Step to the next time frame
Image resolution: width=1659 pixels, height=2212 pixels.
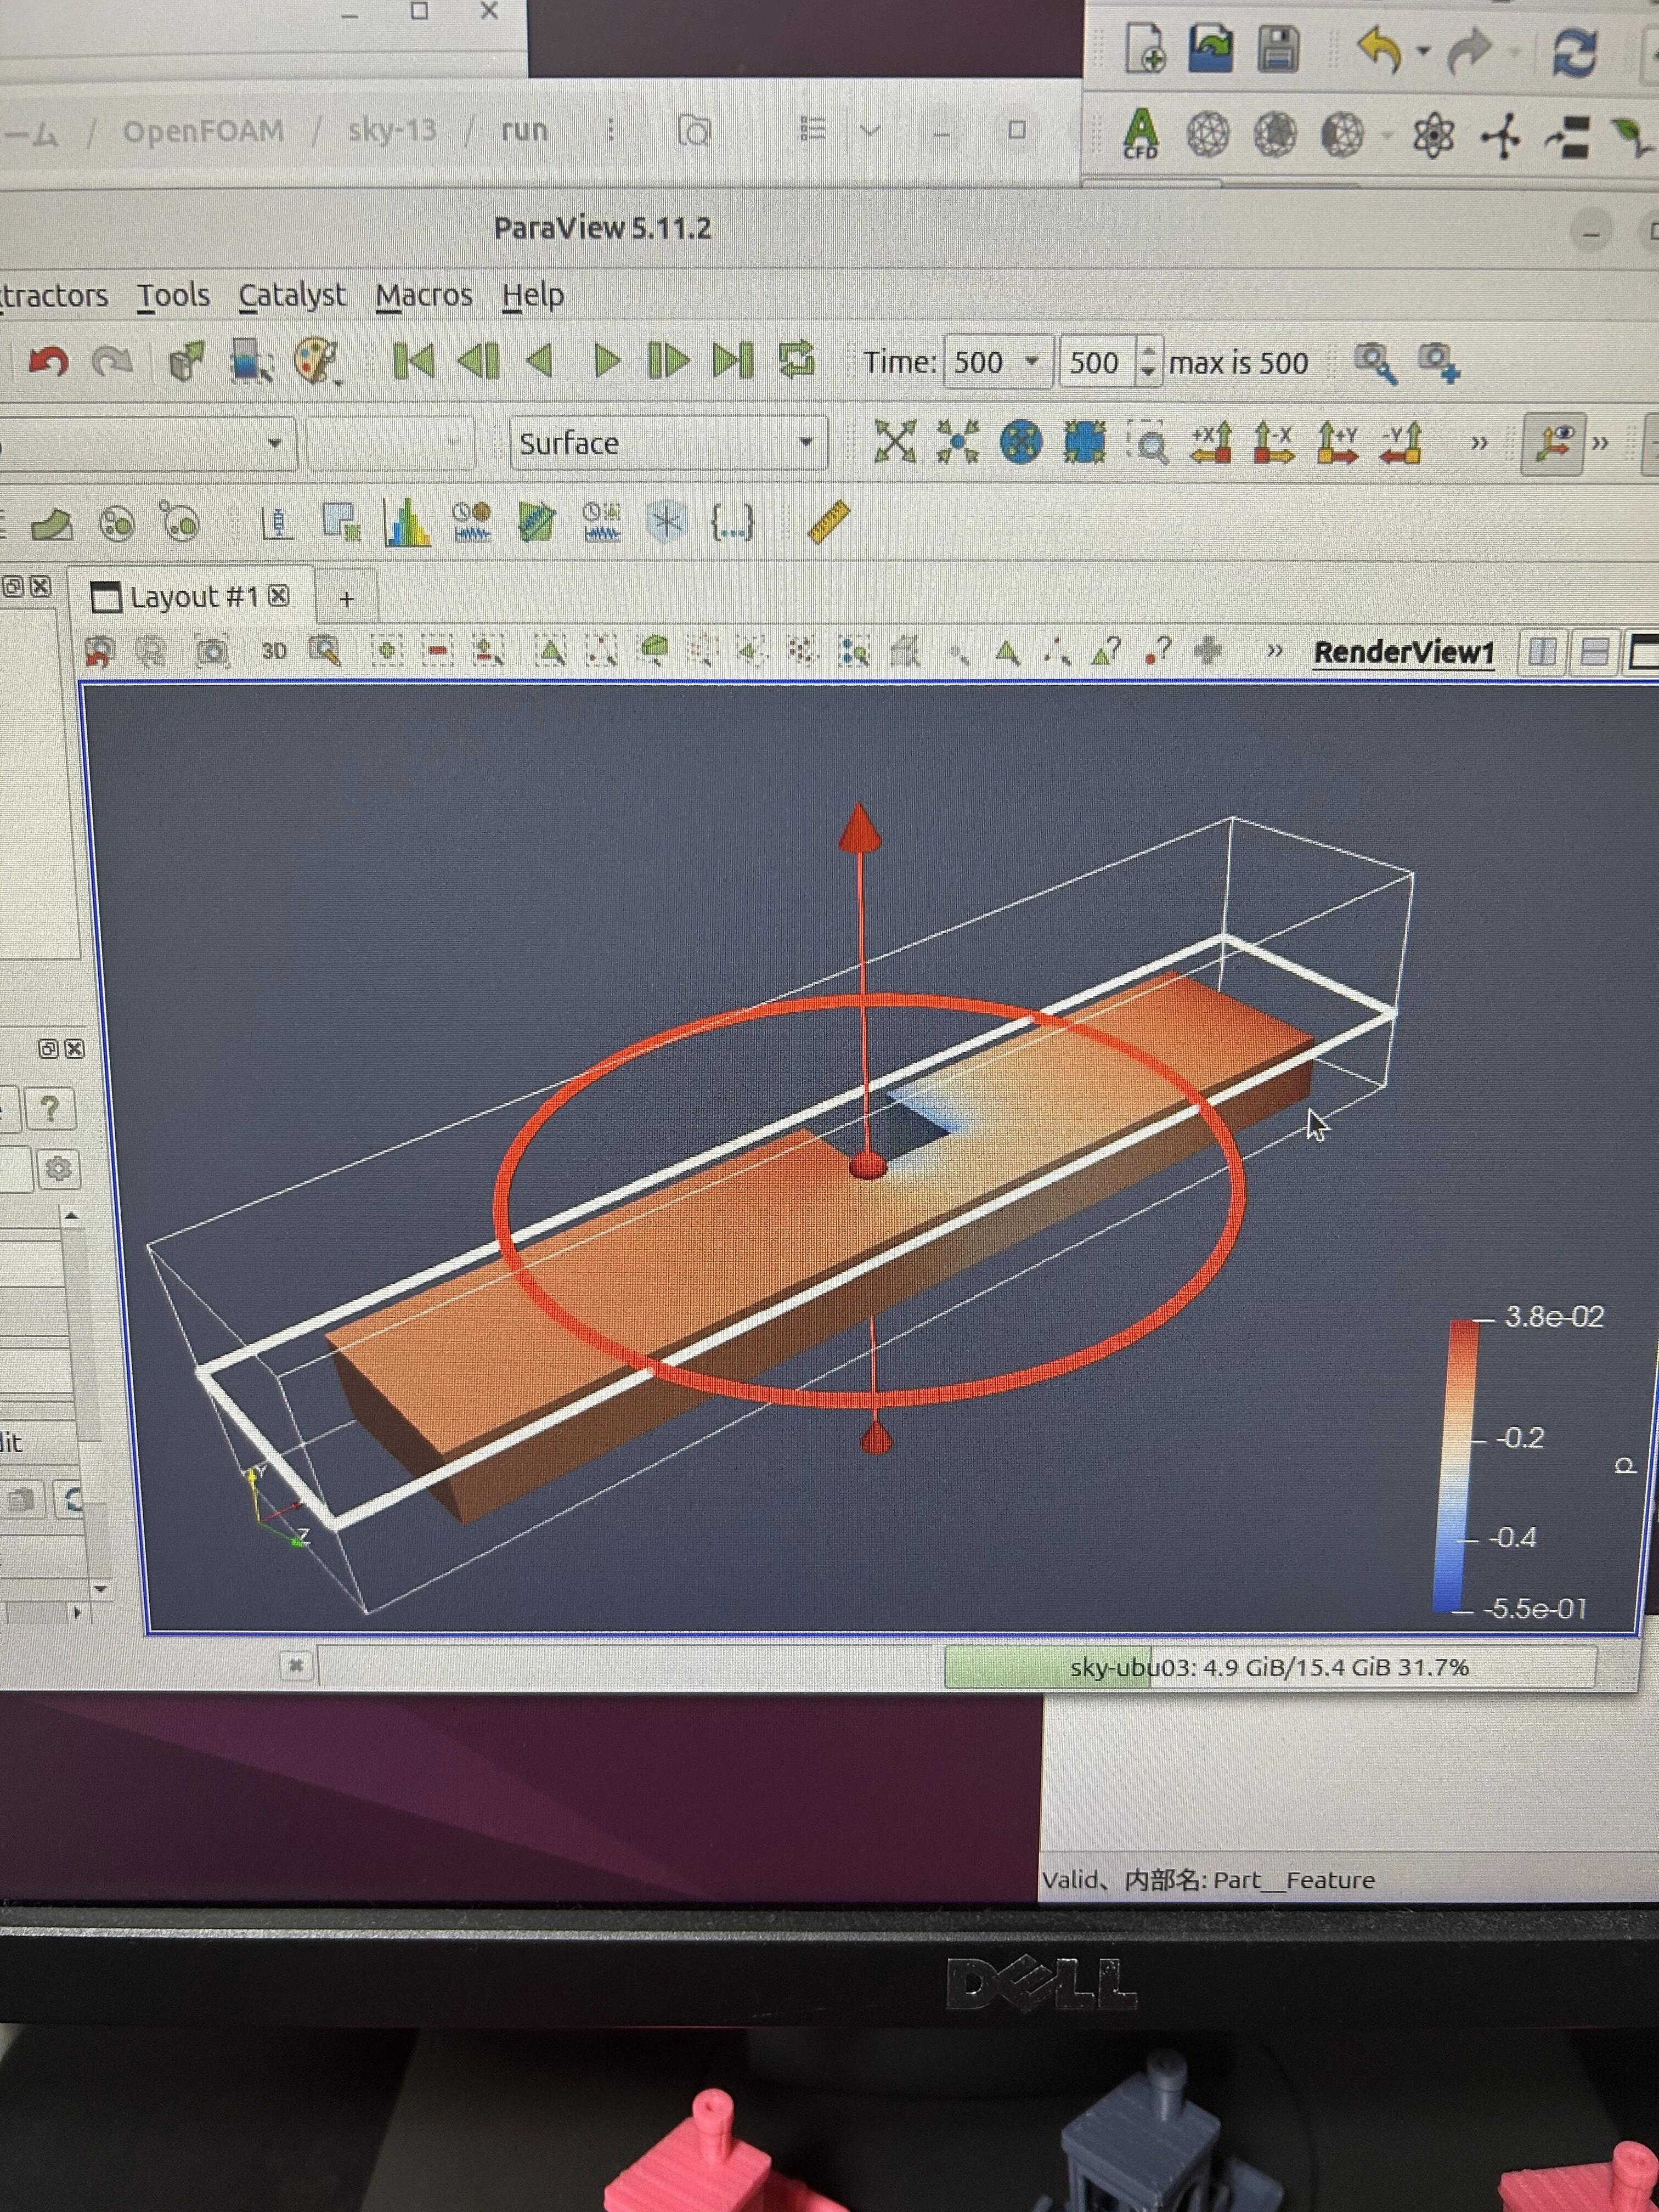coord(668,361)
